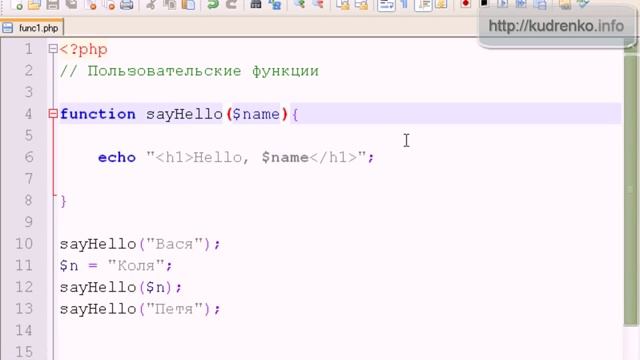
Task: Select the func1.php document tab
Action: tap(32, 28)
